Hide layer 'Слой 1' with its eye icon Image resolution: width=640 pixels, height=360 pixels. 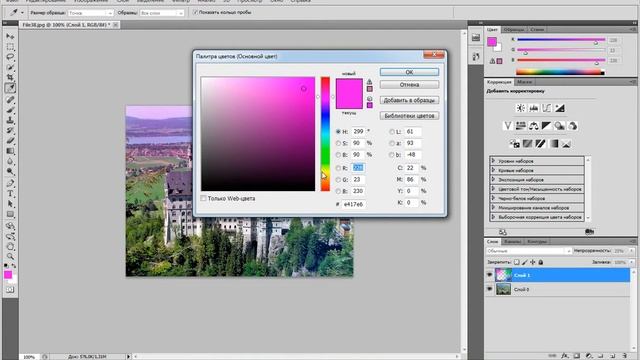(x=489, y=275)
